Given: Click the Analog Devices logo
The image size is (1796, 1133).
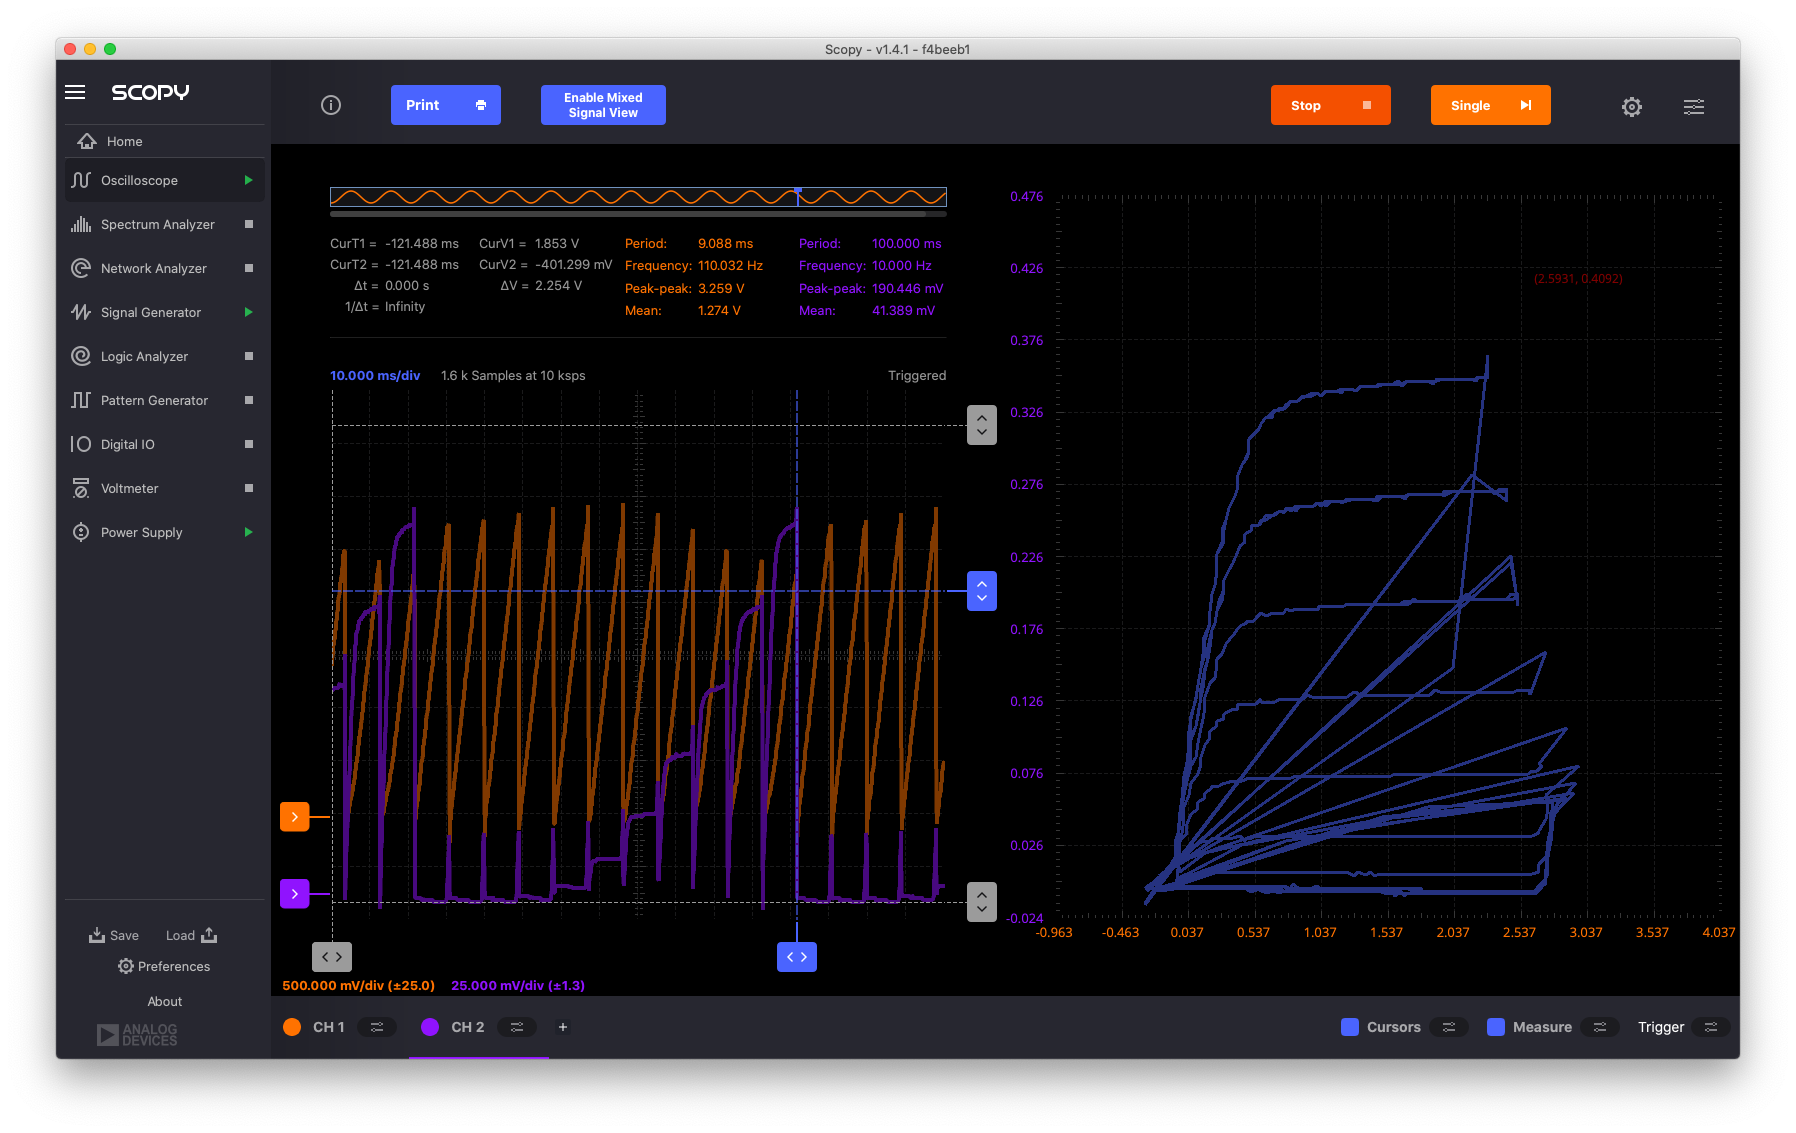Looking at the screenshot, I should (137, 1035).
